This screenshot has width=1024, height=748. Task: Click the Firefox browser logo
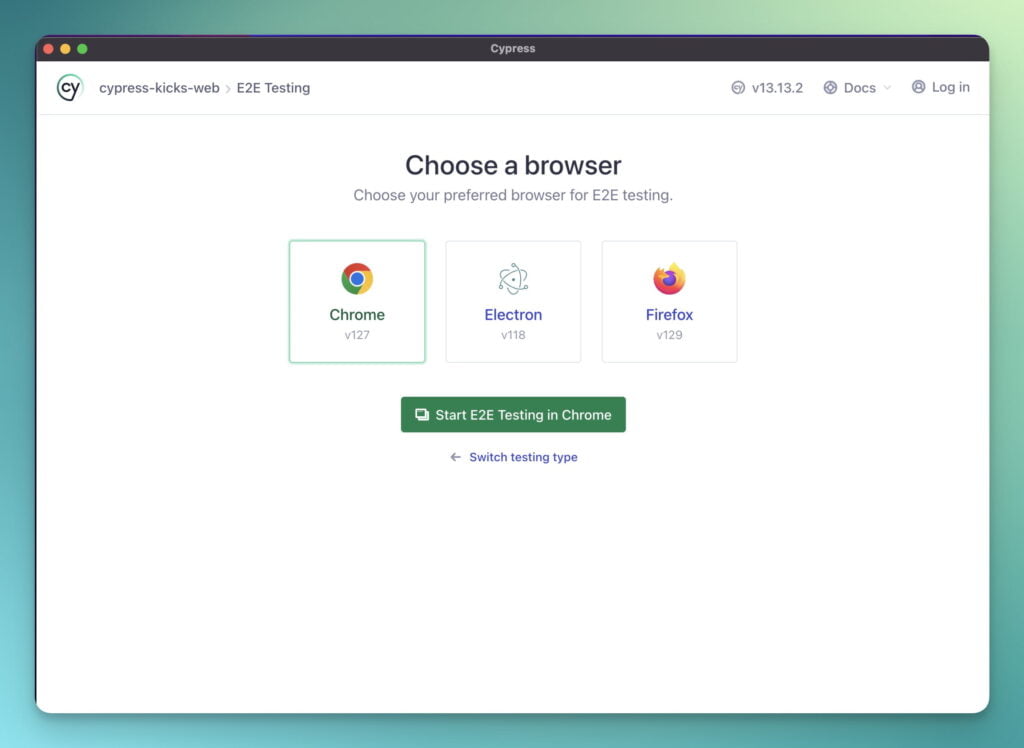[669, 279]
